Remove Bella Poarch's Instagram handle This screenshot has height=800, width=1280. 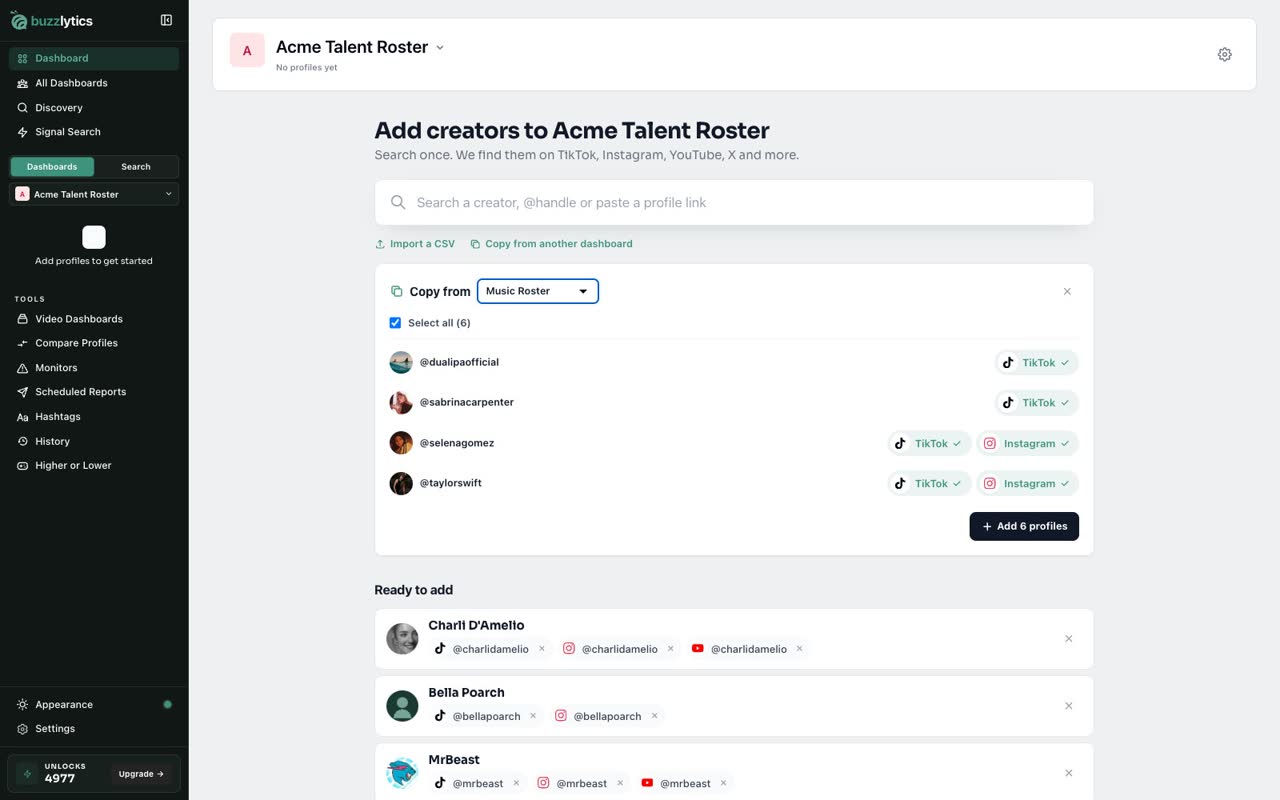pyautogui.click(x=654, y=716)
